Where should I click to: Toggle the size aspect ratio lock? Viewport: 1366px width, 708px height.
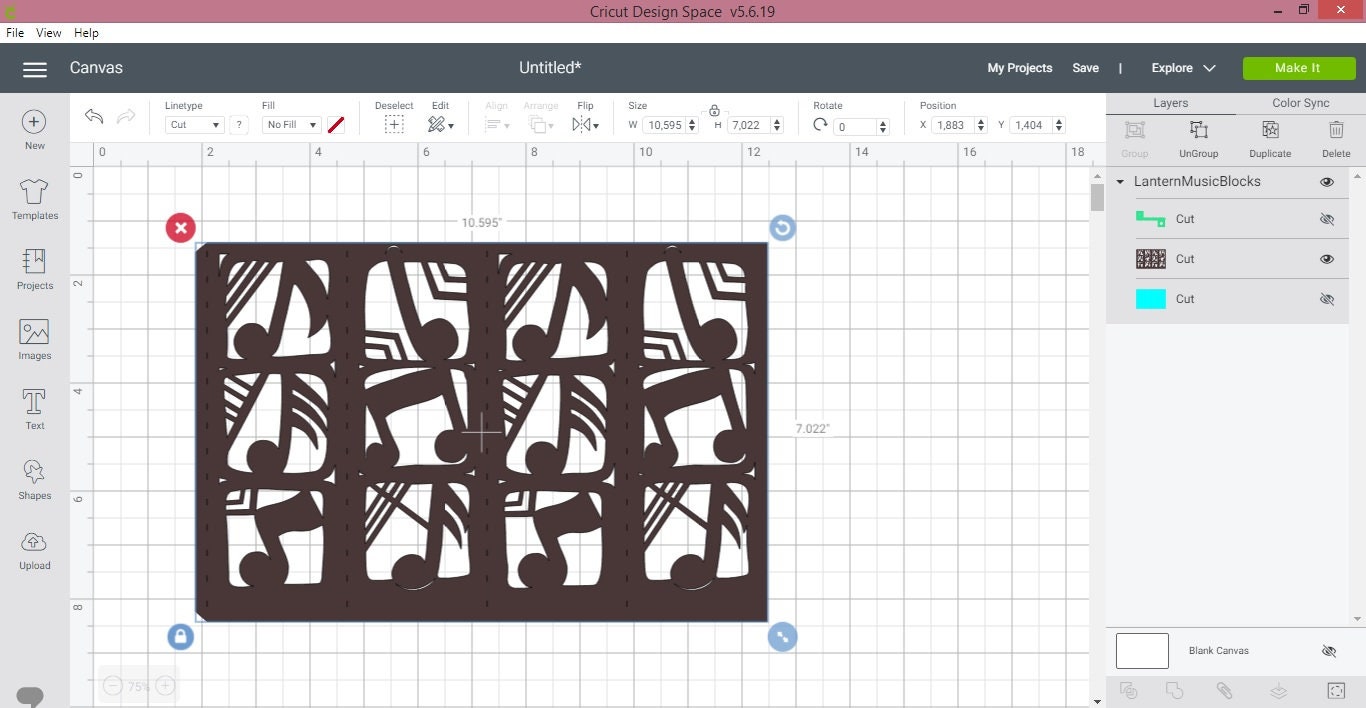[714, 110]
